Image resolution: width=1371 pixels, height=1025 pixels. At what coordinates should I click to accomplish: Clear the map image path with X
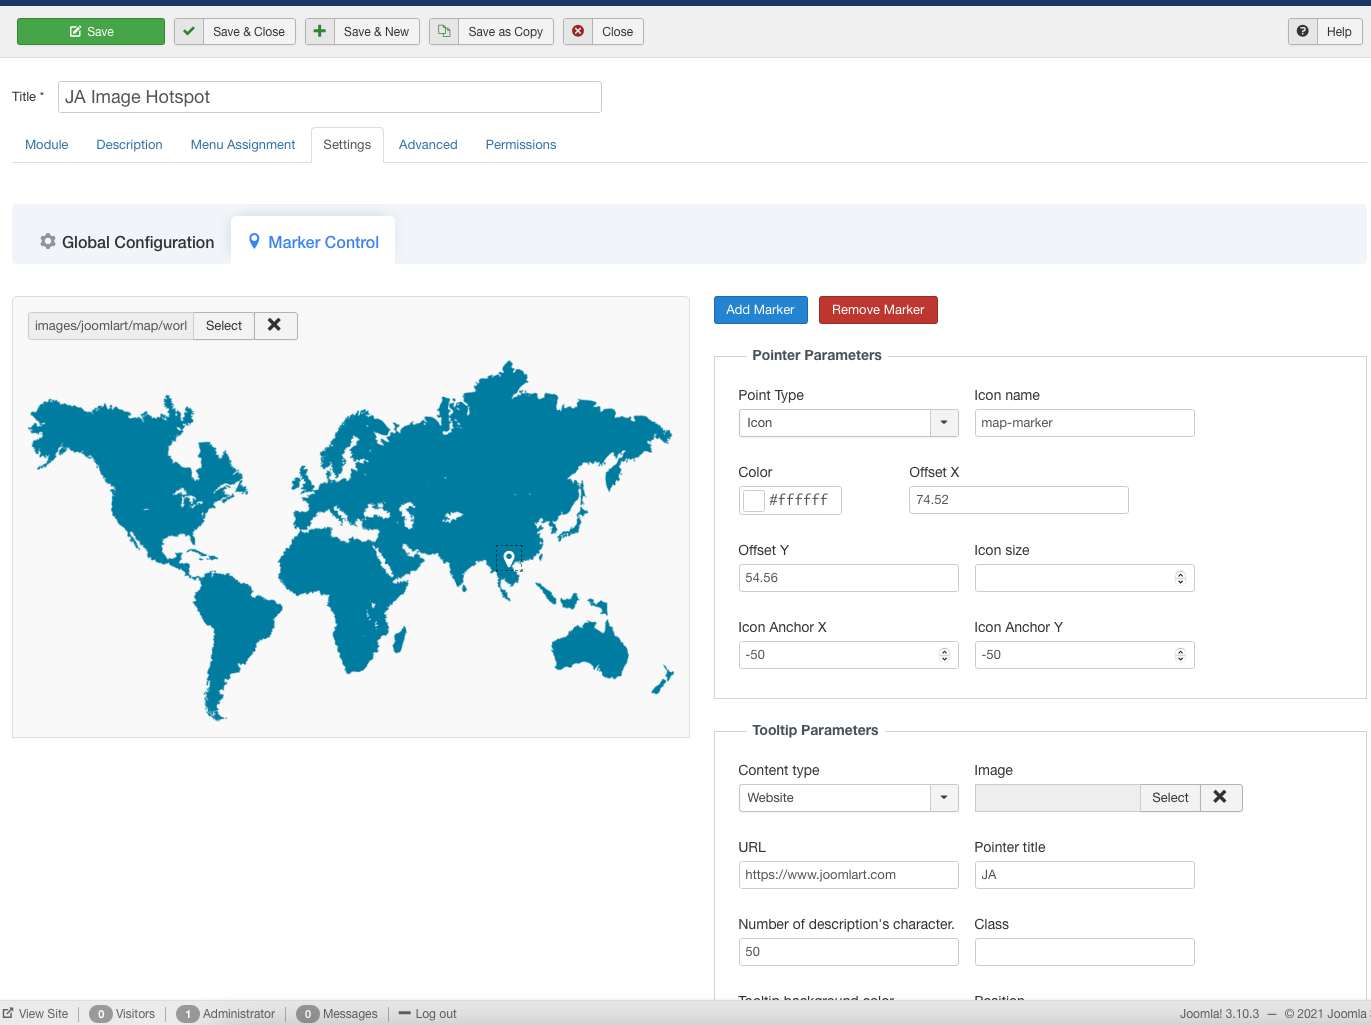275,326
